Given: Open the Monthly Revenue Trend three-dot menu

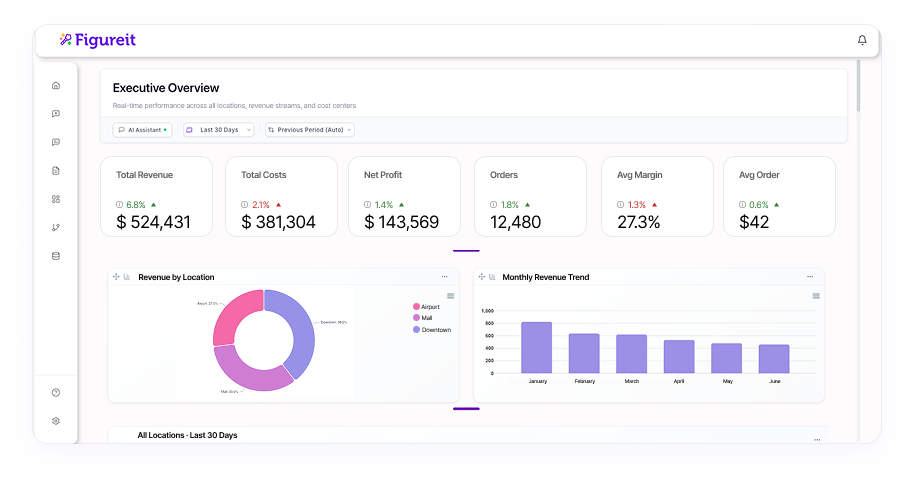Looking at the screenshot, I should pos(810,277).
